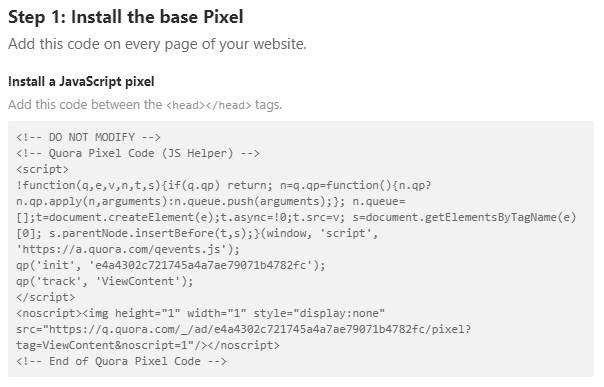Image resolution: width=604 pixels, height=387 pixels.
Task: Click the opening <script> tag line
Action: click(x=42, y=169)
